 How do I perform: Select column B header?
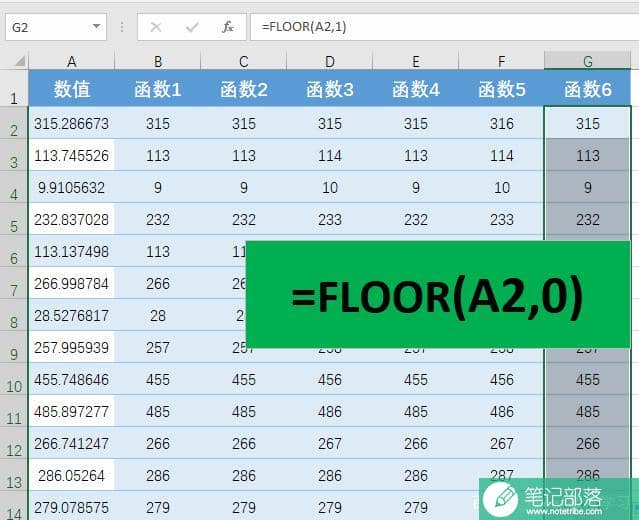click(158, 62)
